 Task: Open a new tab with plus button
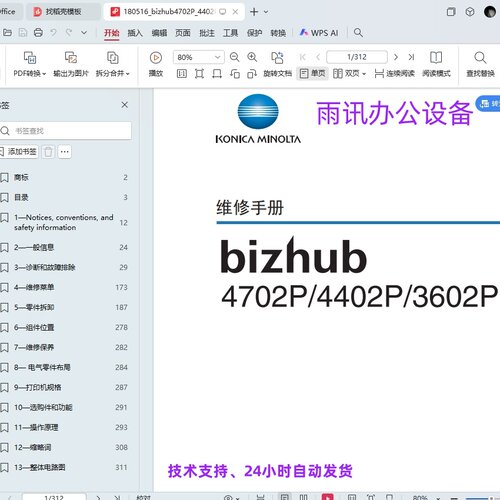click(x=254, y=12)
